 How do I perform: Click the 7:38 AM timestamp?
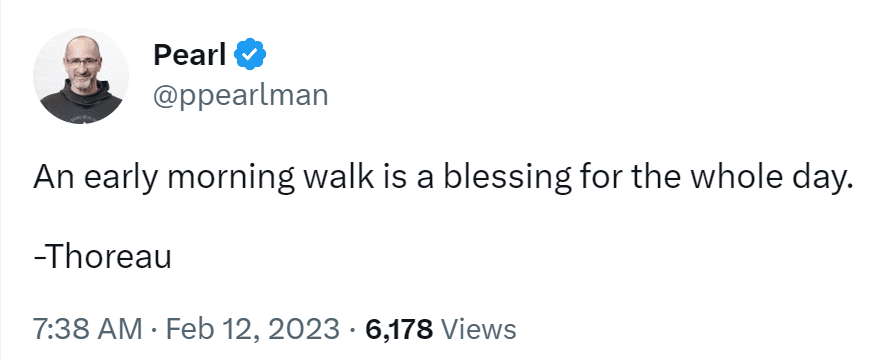[x=88, y=329]
